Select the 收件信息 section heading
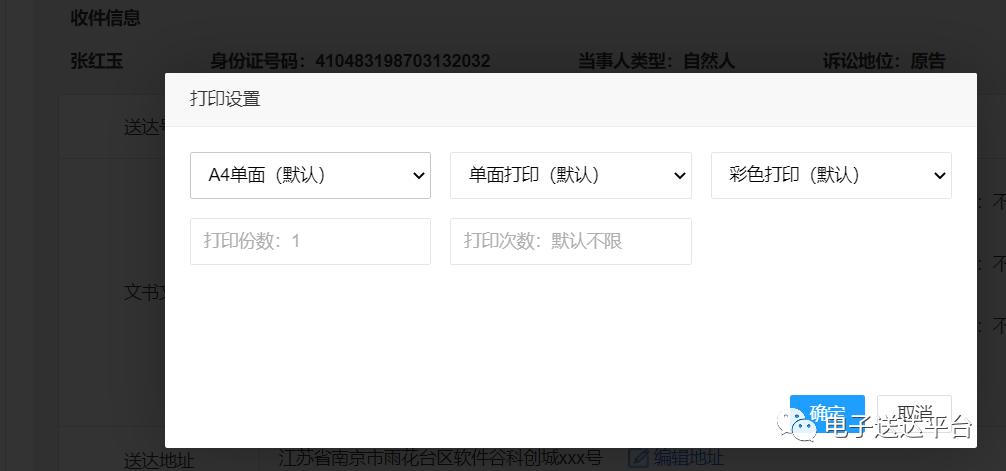The width and height of the screenshot is (1006, 471). click(x=105, y=18)
